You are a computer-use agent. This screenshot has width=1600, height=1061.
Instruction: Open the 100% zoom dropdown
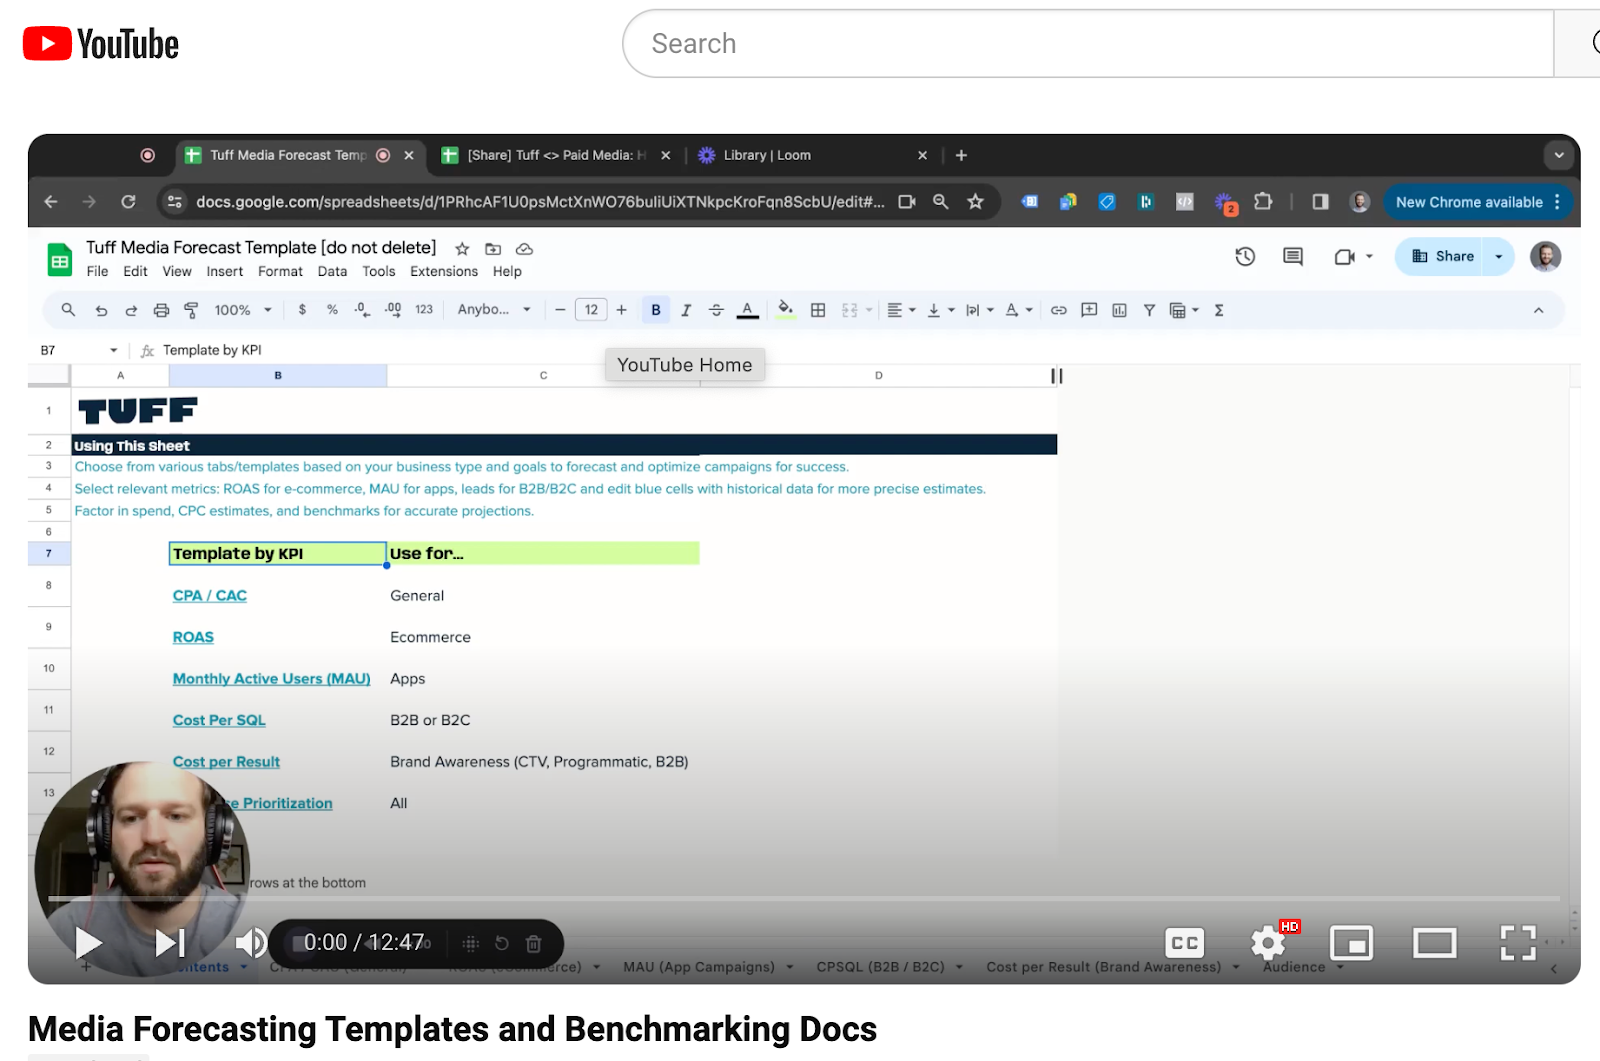pyautogui.click(x=243, y=310)
